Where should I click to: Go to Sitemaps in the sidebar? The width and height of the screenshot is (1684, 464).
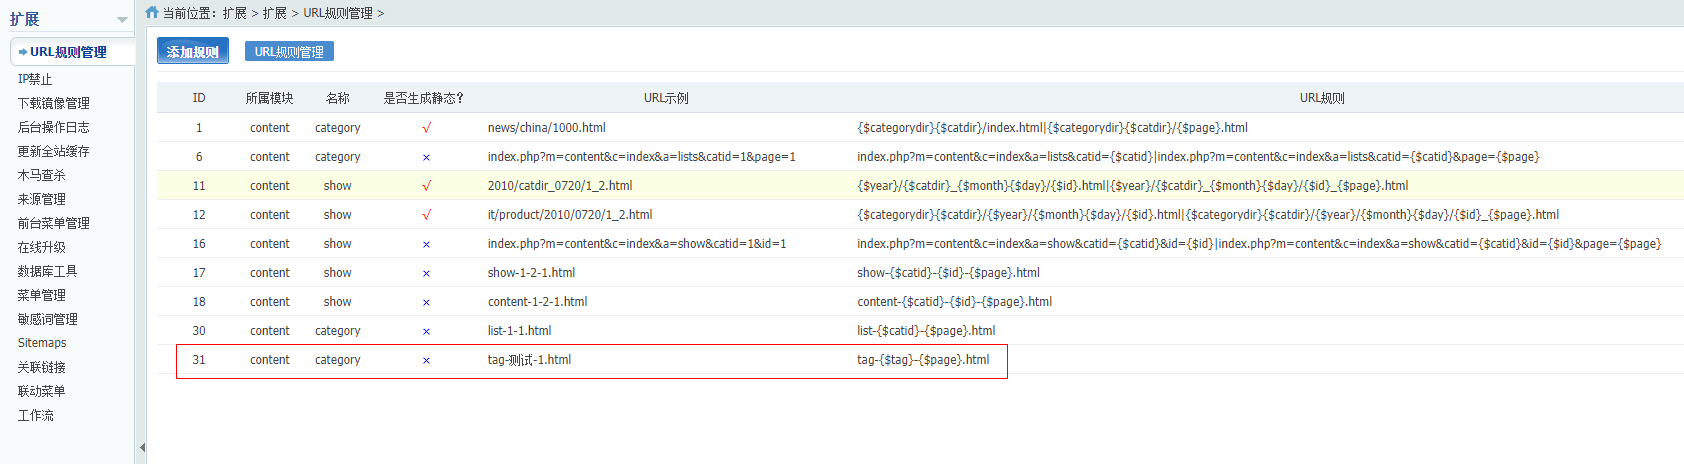point(42,343)
